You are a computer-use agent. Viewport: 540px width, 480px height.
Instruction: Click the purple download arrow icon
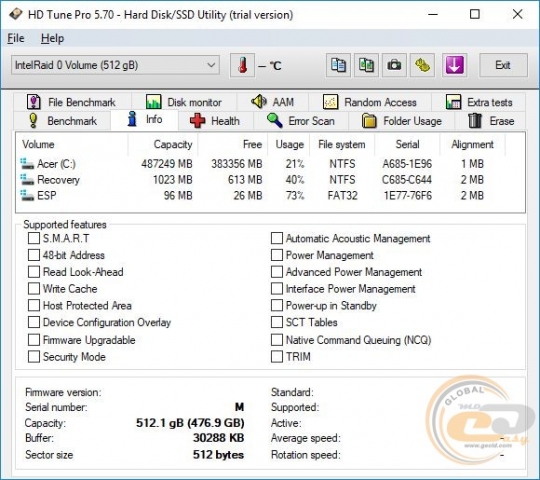455,65
